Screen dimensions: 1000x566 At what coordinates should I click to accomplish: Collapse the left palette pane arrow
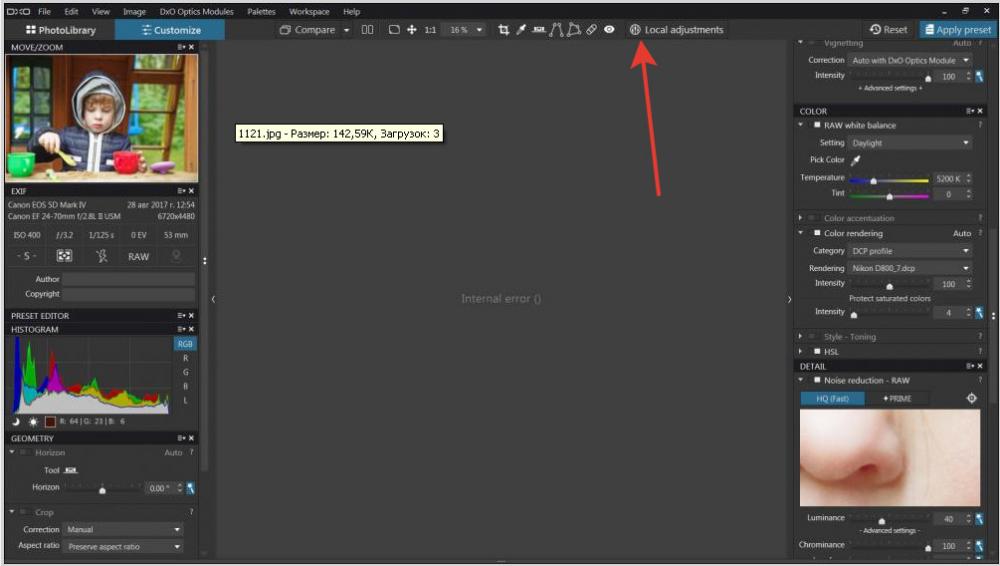coord(213,299)
